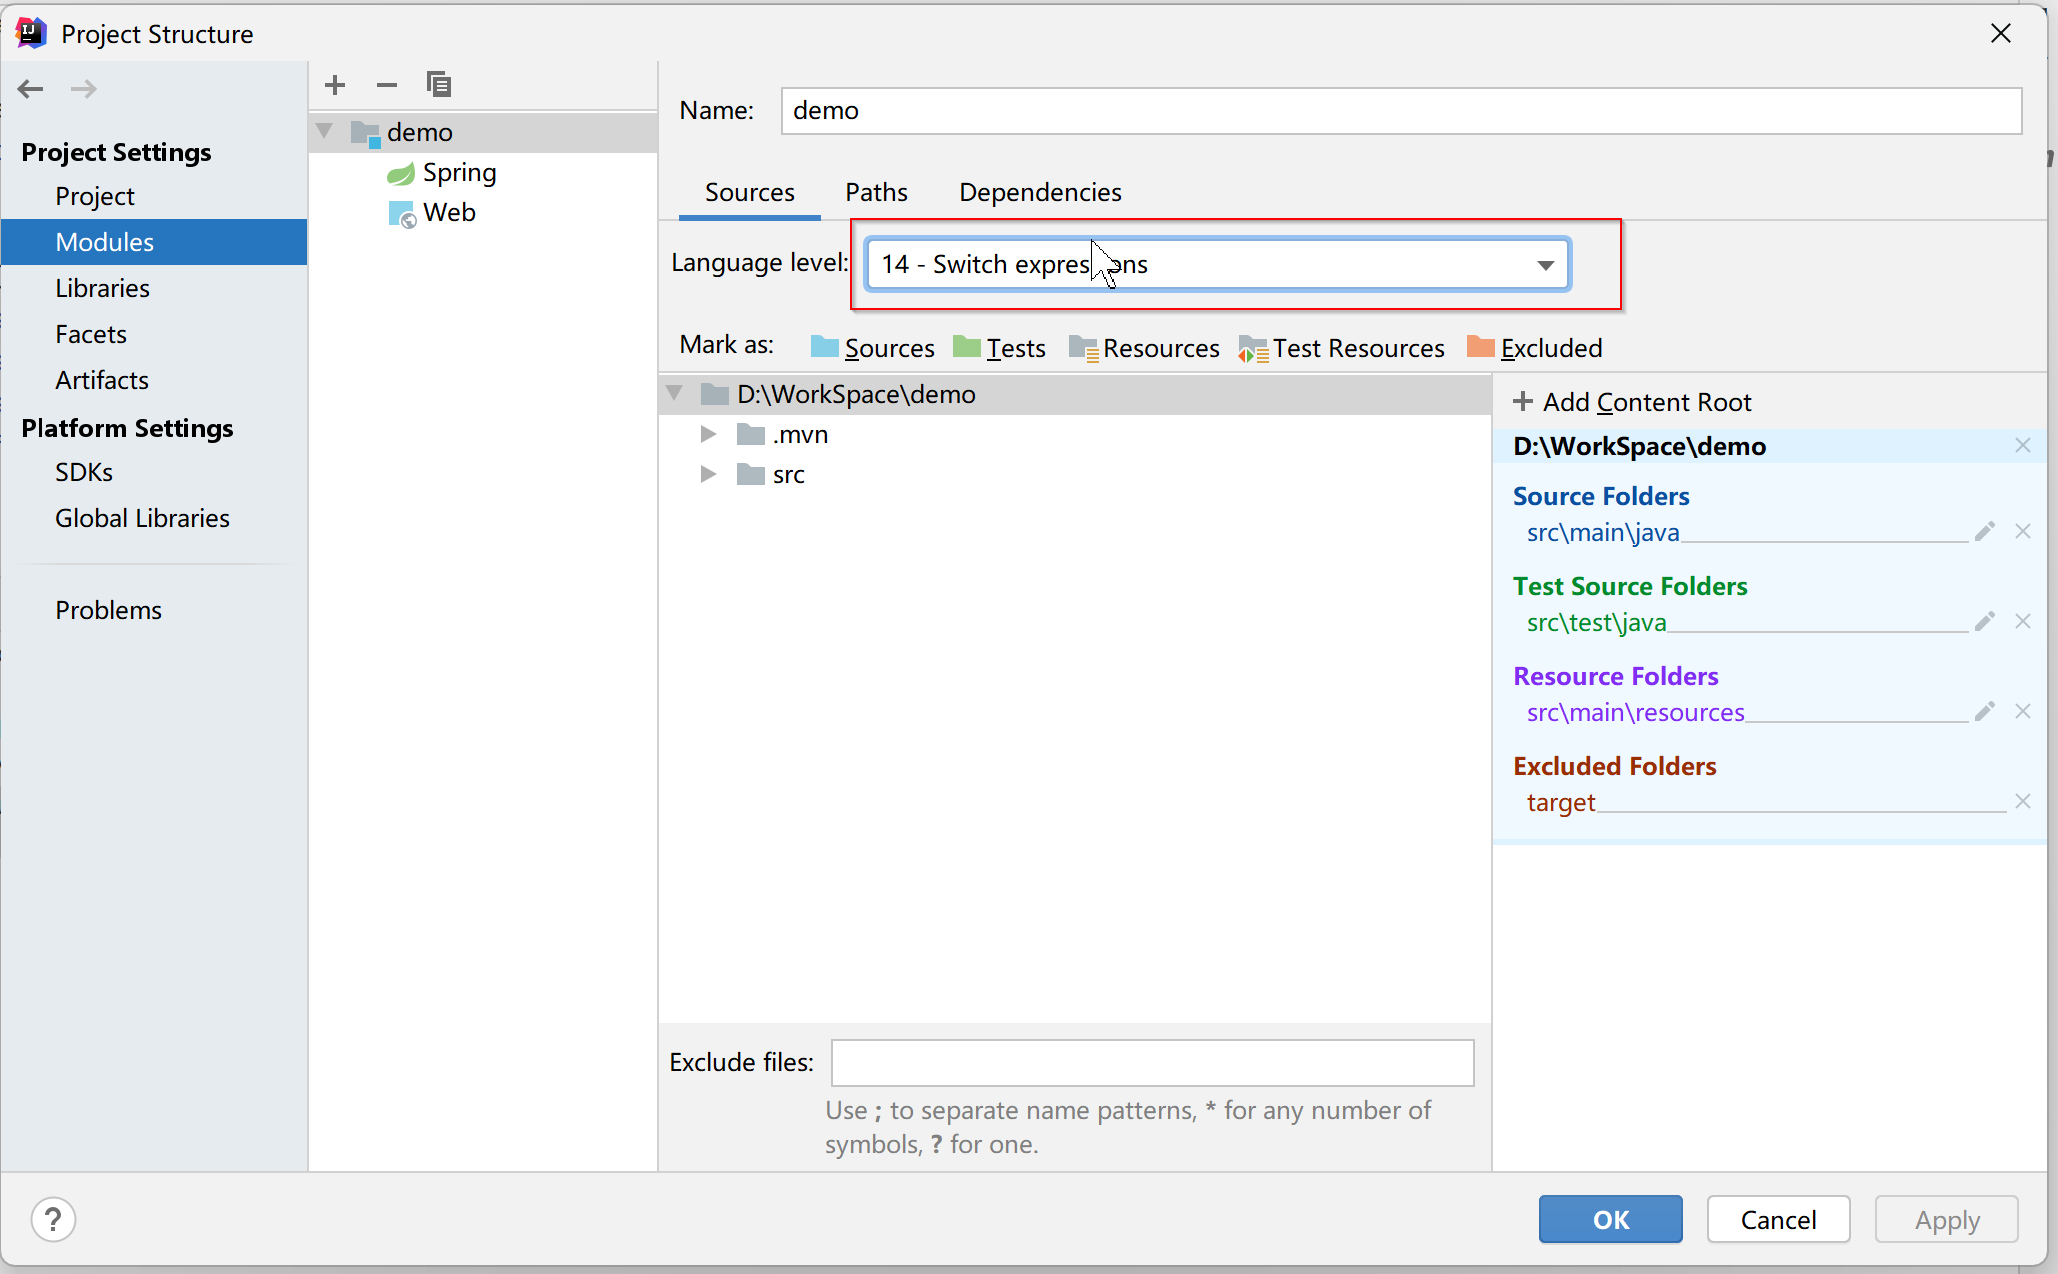The width and height of the screenshot is (2058, 1274).
Task: Click Add Content Root link
Action: tap(1633, 402)
